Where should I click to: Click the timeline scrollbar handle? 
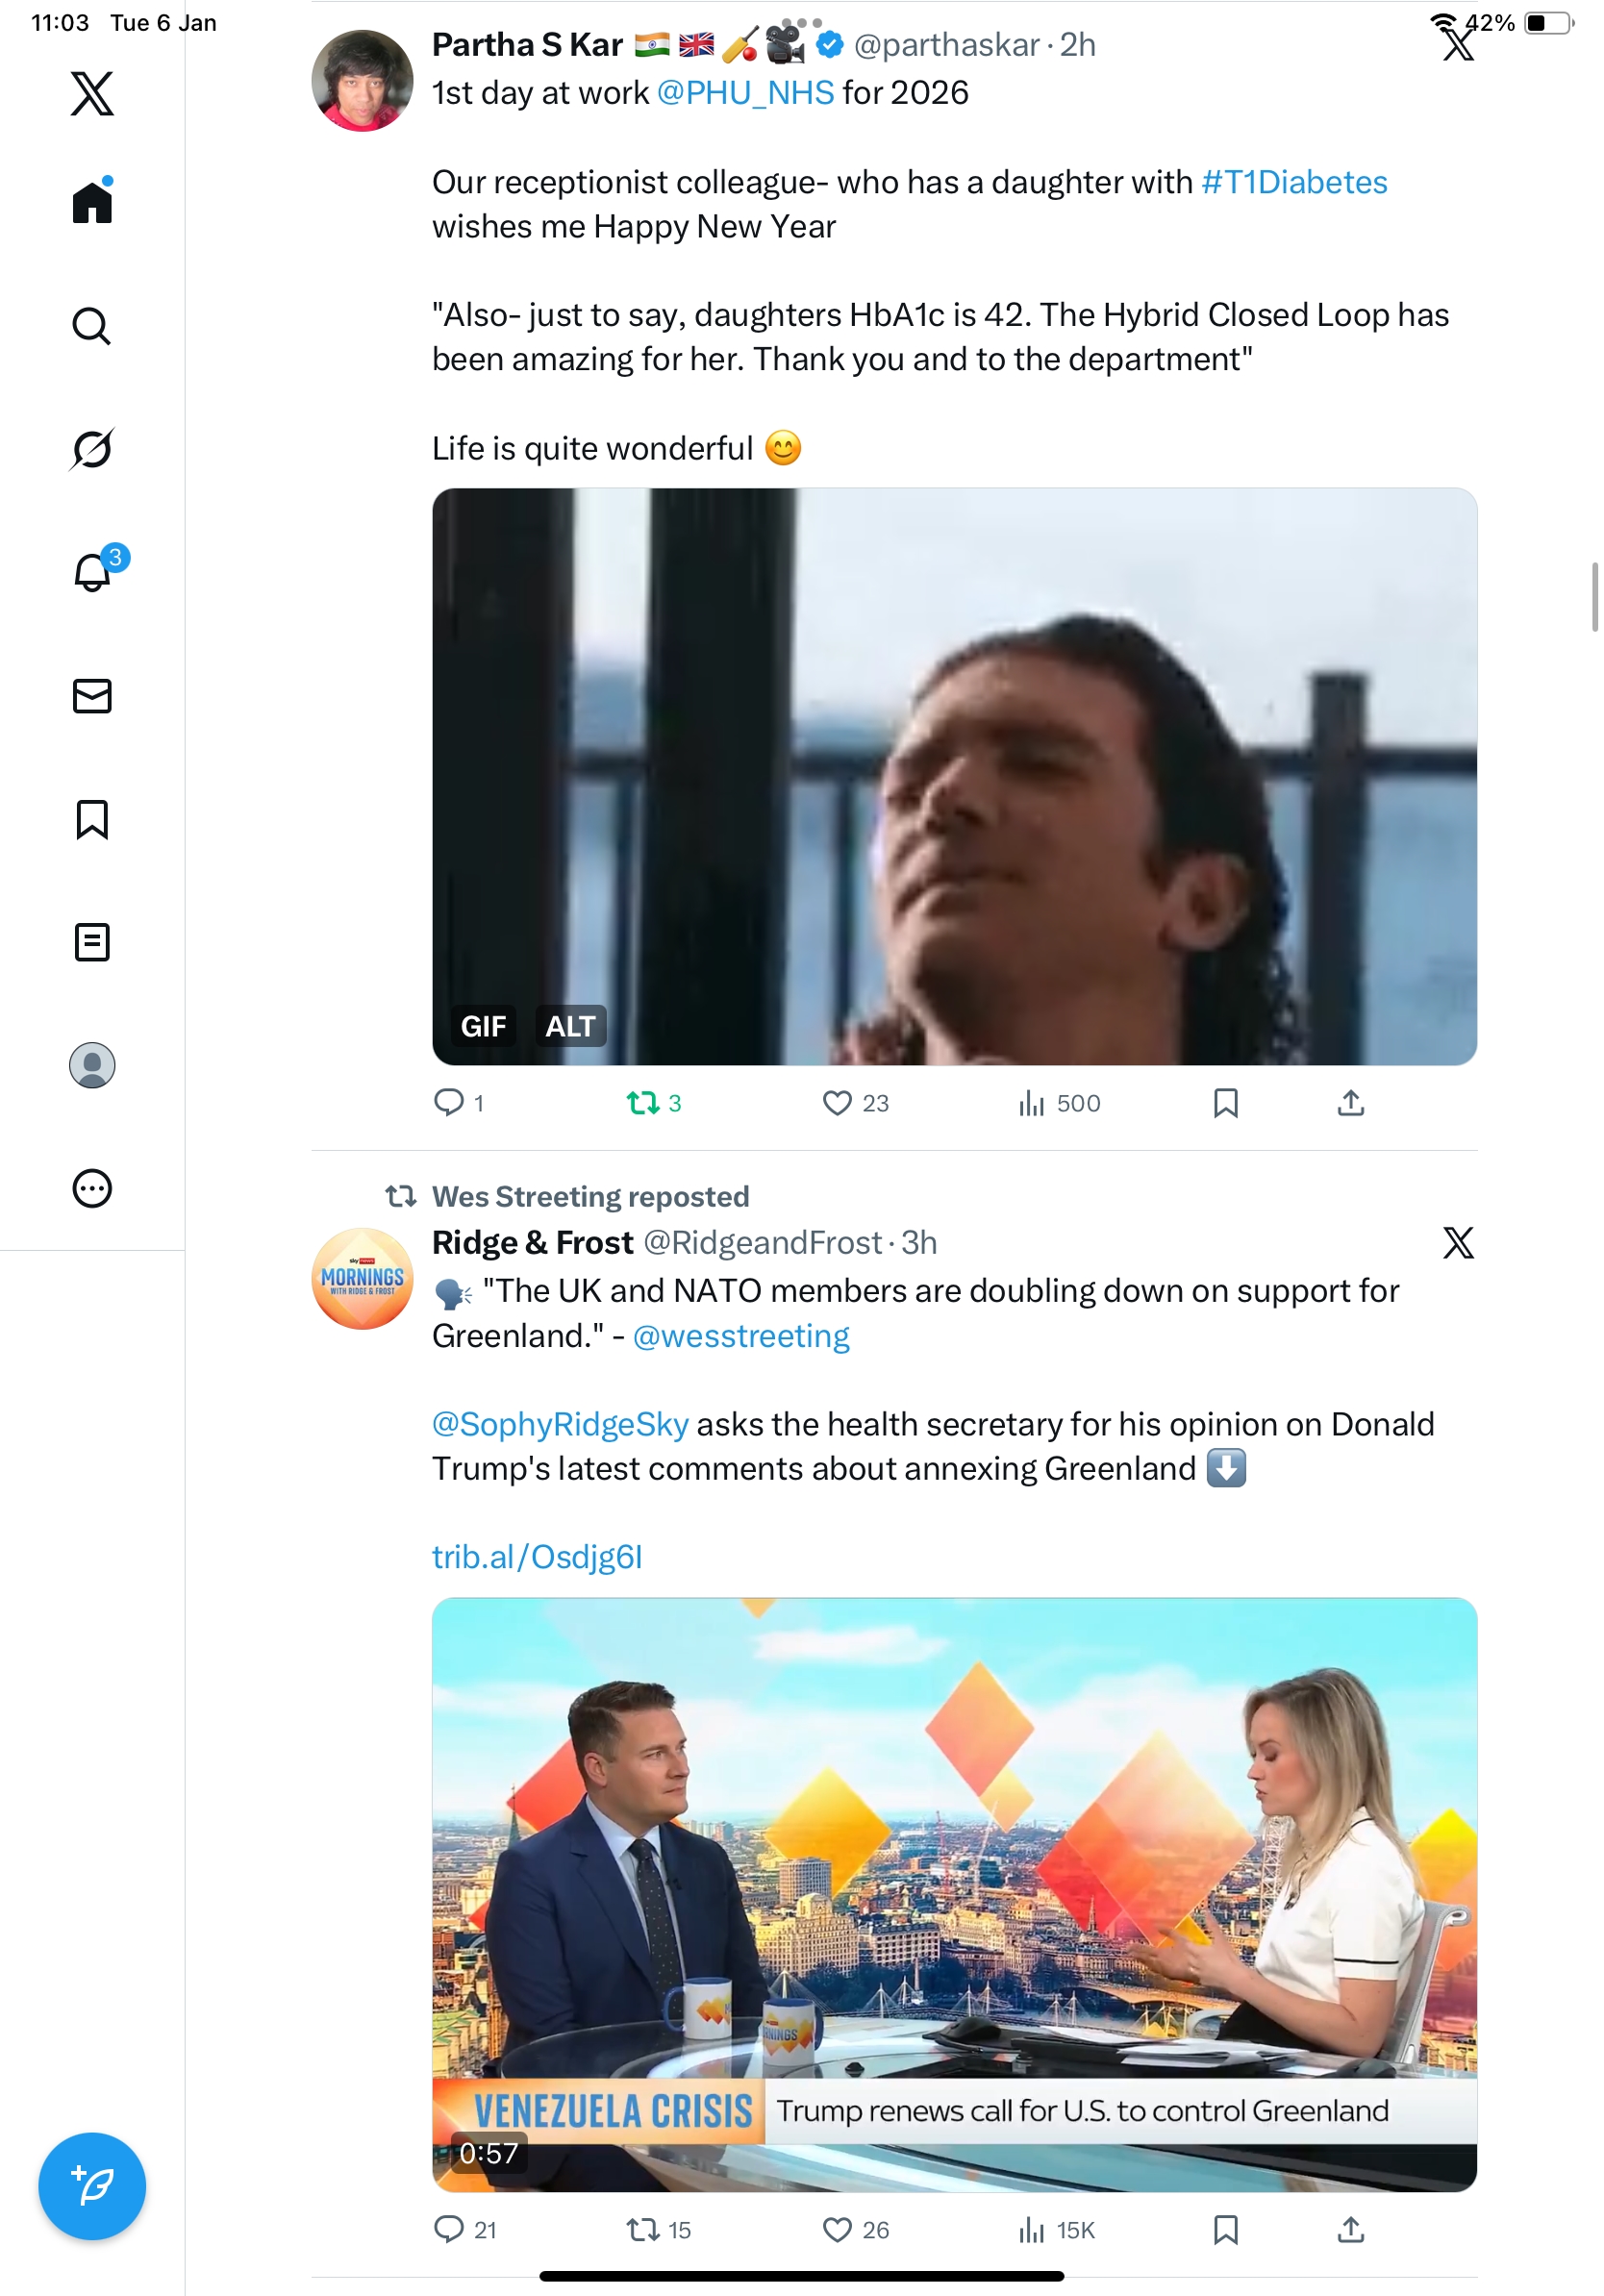[x=1595, y=597]
